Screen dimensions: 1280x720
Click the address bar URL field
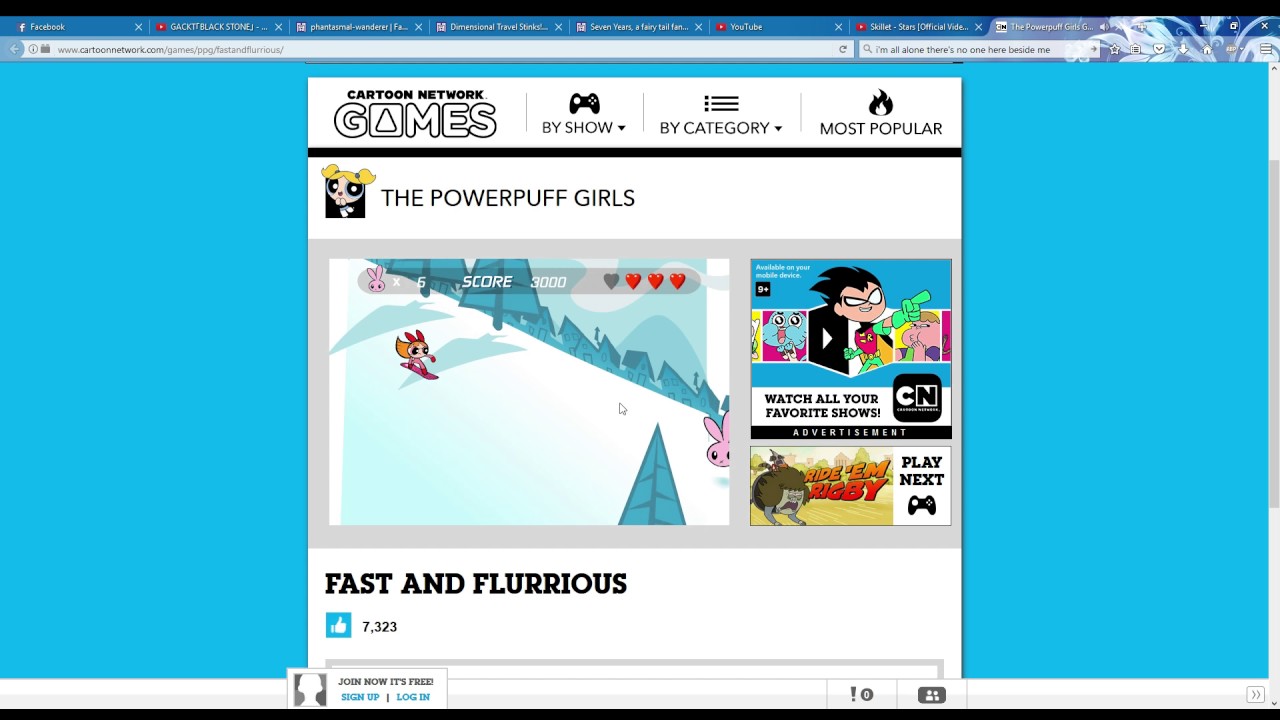pyautogui.click(x=440, y=49)
